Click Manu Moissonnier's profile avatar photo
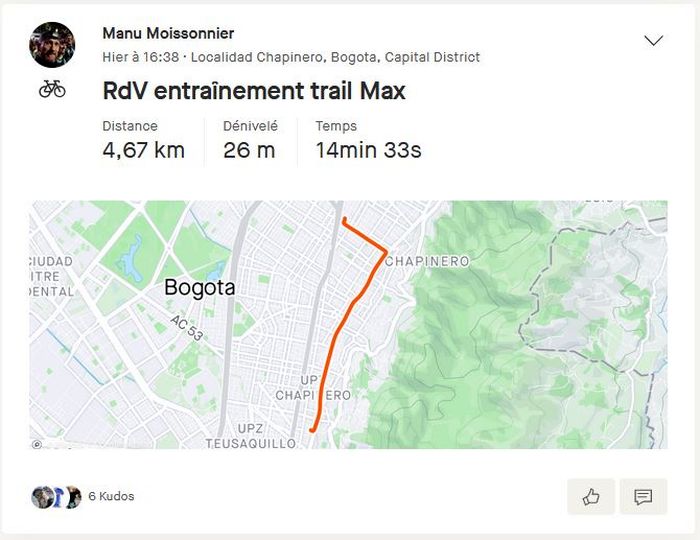This screenshot has width=700, height=540. (x=52, y=44)
